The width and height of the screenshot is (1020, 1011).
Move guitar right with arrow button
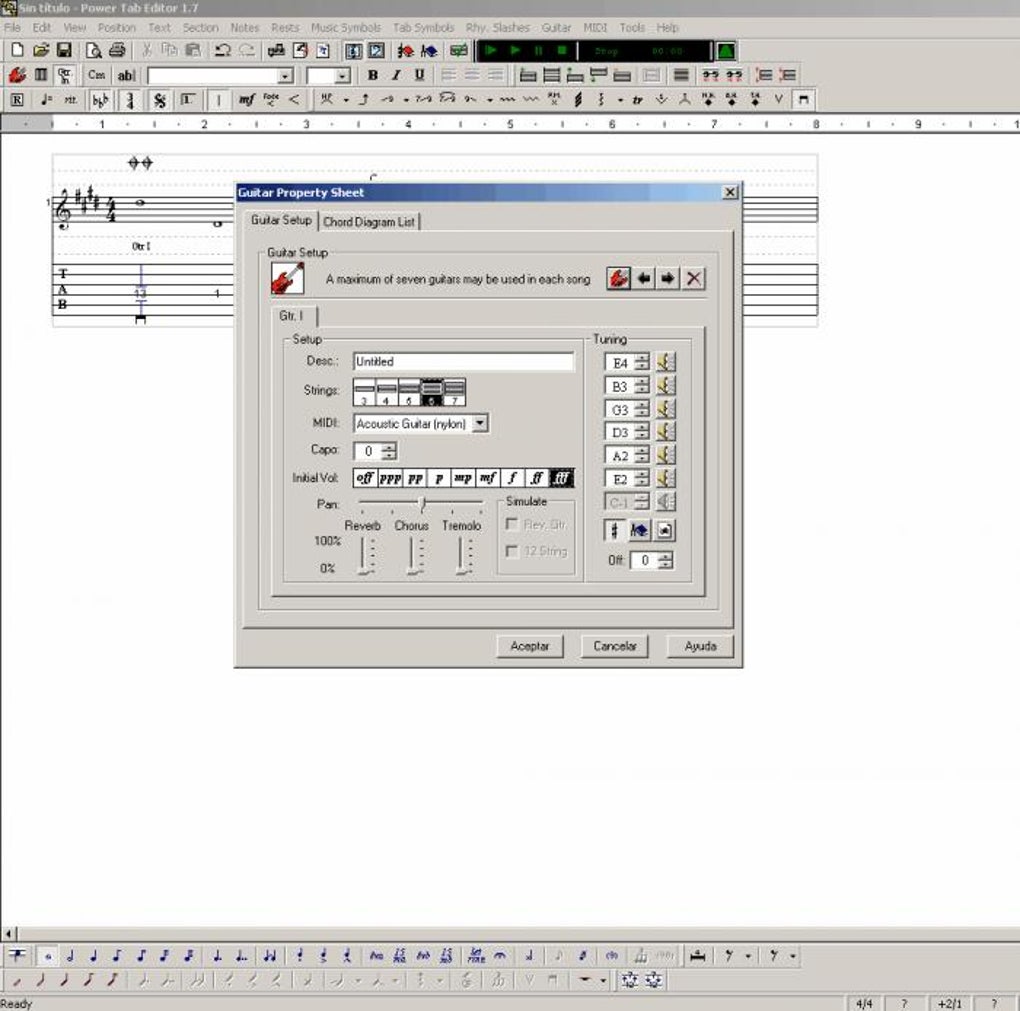coord(668,278)
